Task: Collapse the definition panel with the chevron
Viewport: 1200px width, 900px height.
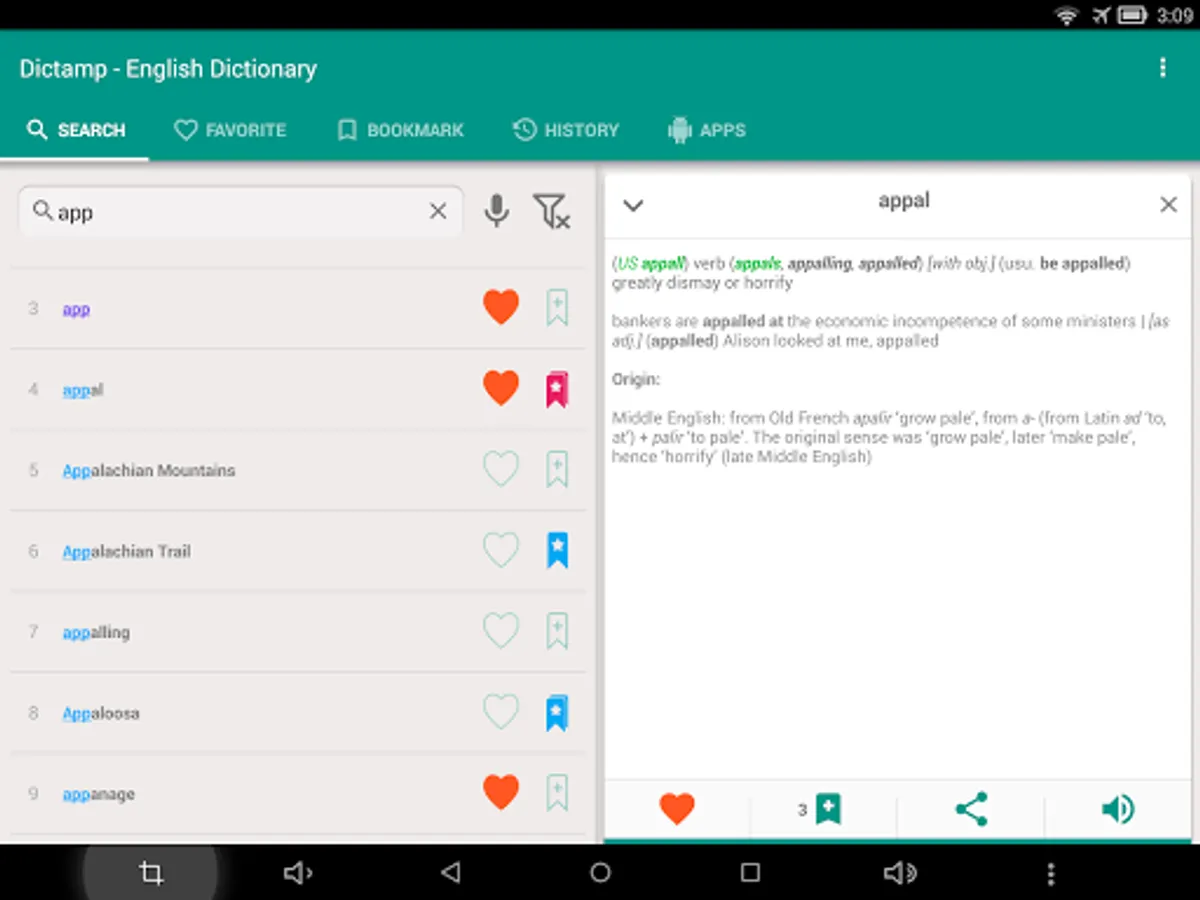Action: (x=633, y=206)
